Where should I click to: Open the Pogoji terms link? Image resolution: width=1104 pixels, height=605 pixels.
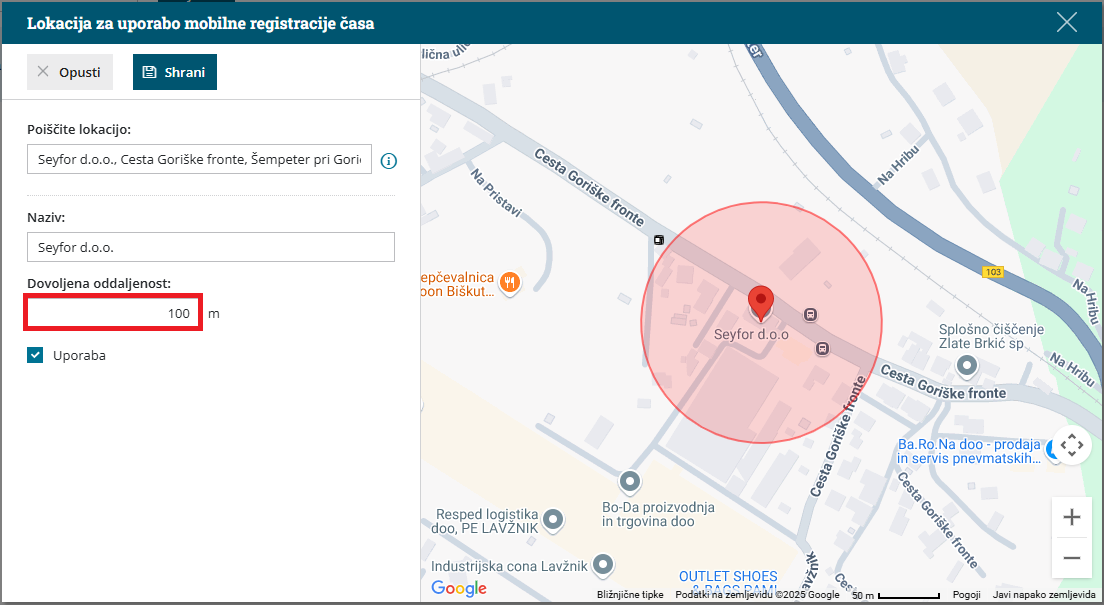pyautogui.click(x=967, y=594)
